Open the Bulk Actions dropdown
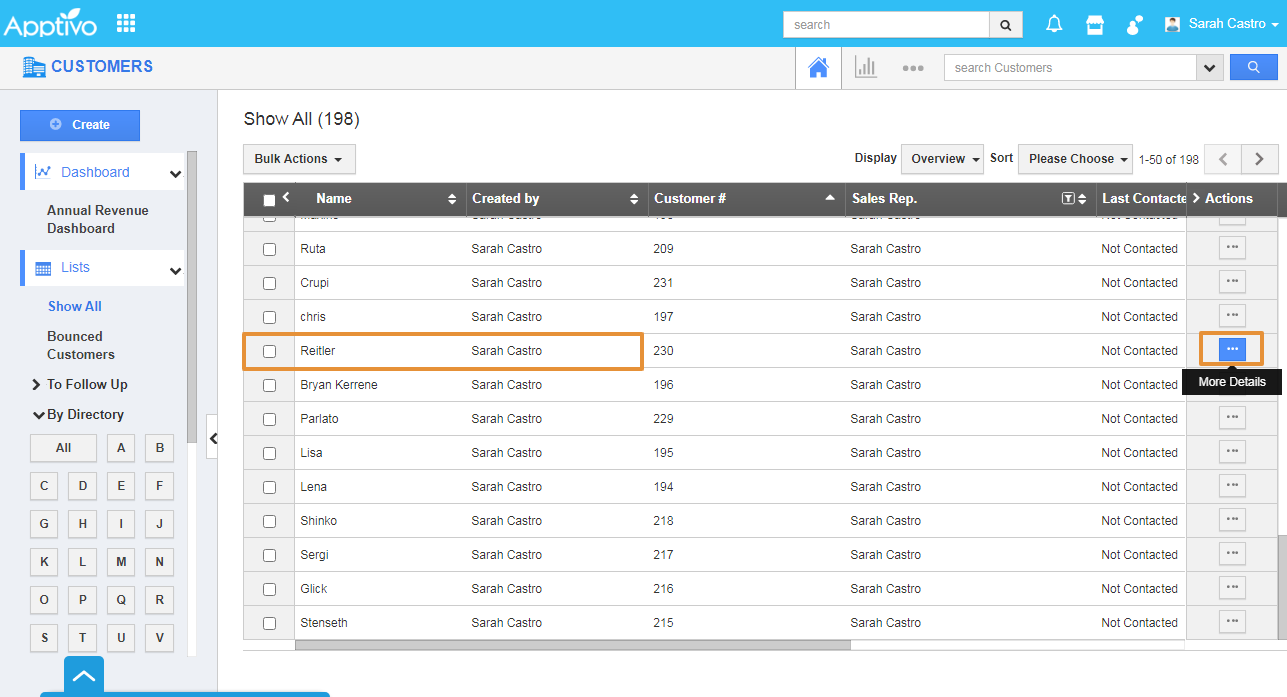1287x697 pixels. (x=299, y=159)
